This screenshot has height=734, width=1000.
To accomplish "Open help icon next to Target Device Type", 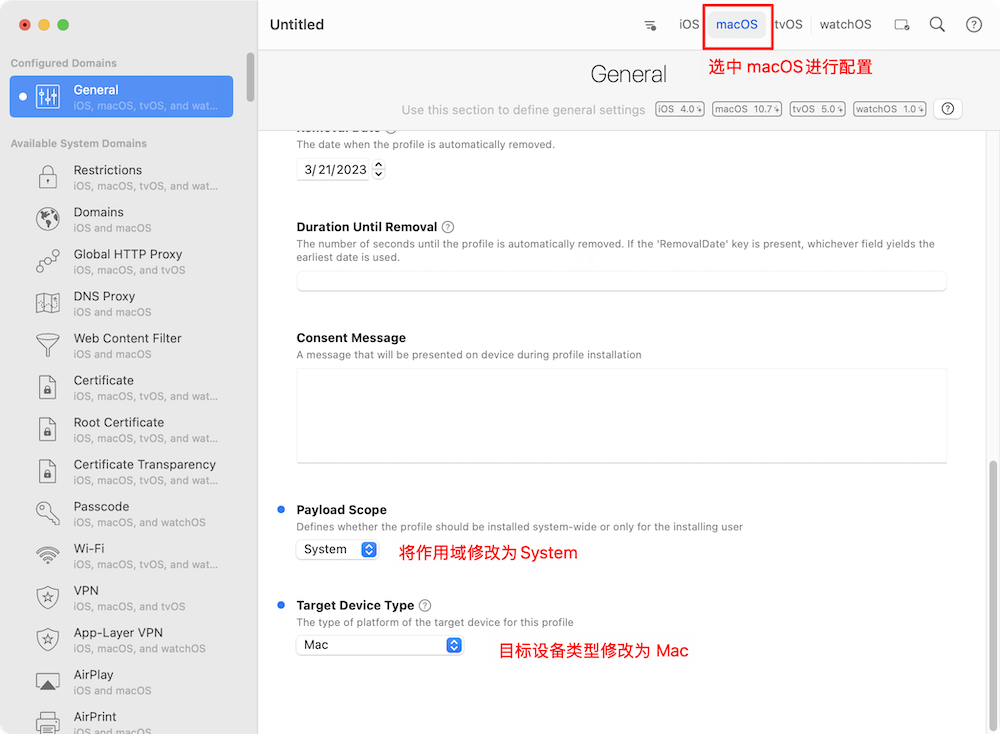I will [x=425, y=606].
